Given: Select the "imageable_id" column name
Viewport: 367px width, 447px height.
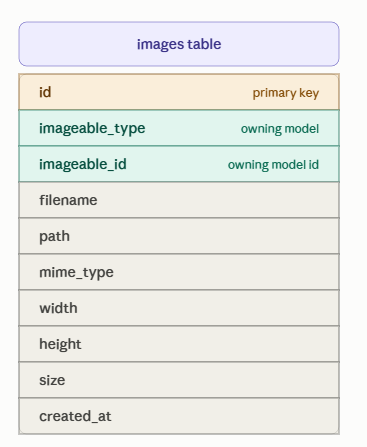Looking at the screenshot, I should pos(83,164).
